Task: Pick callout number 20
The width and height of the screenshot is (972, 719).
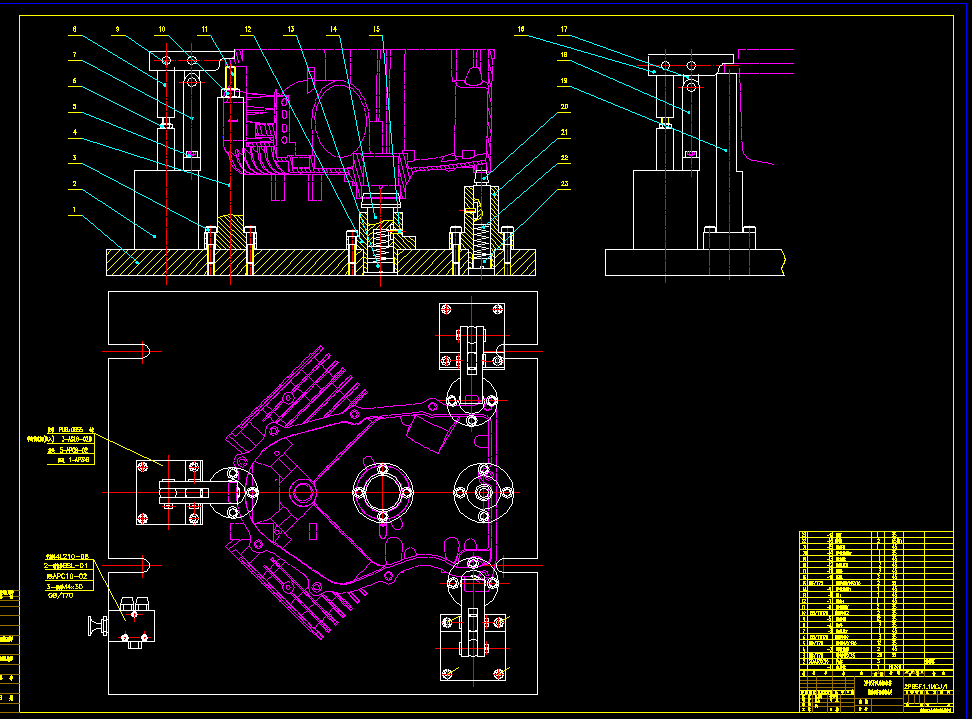Action: (564, 107)
